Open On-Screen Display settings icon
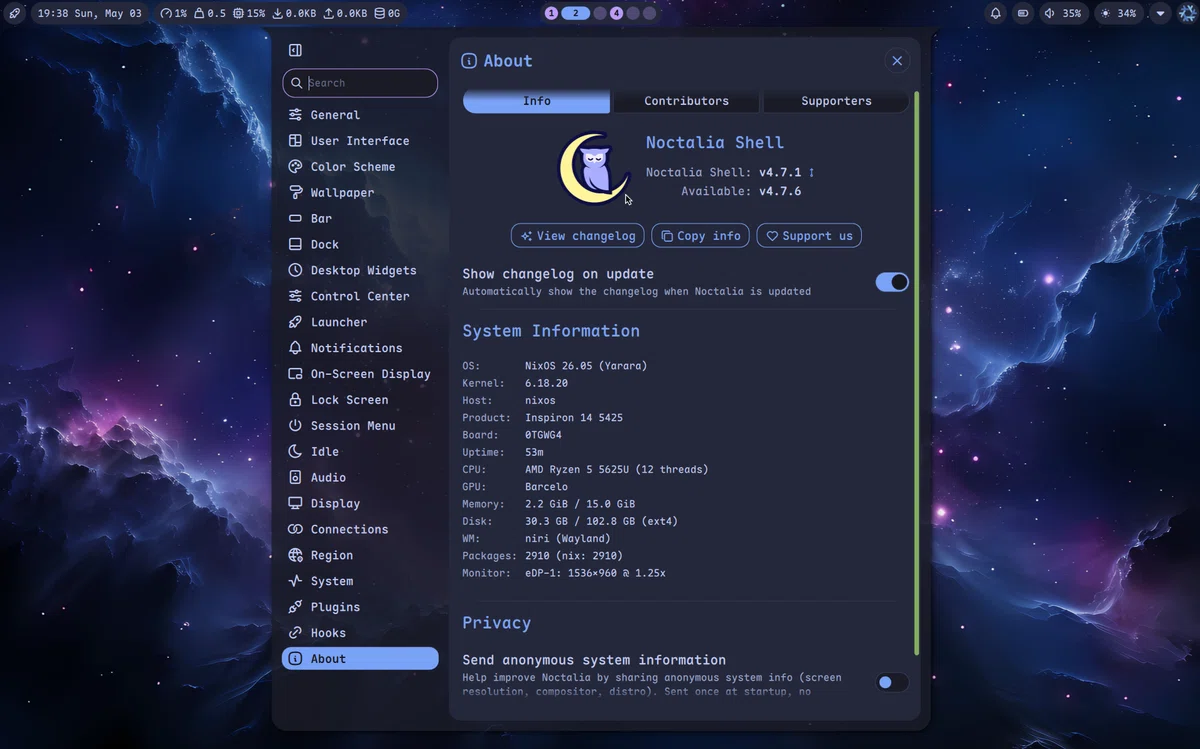Image resolution: width=1200 pixels, height=749 pixels. [x=295, y=374]
